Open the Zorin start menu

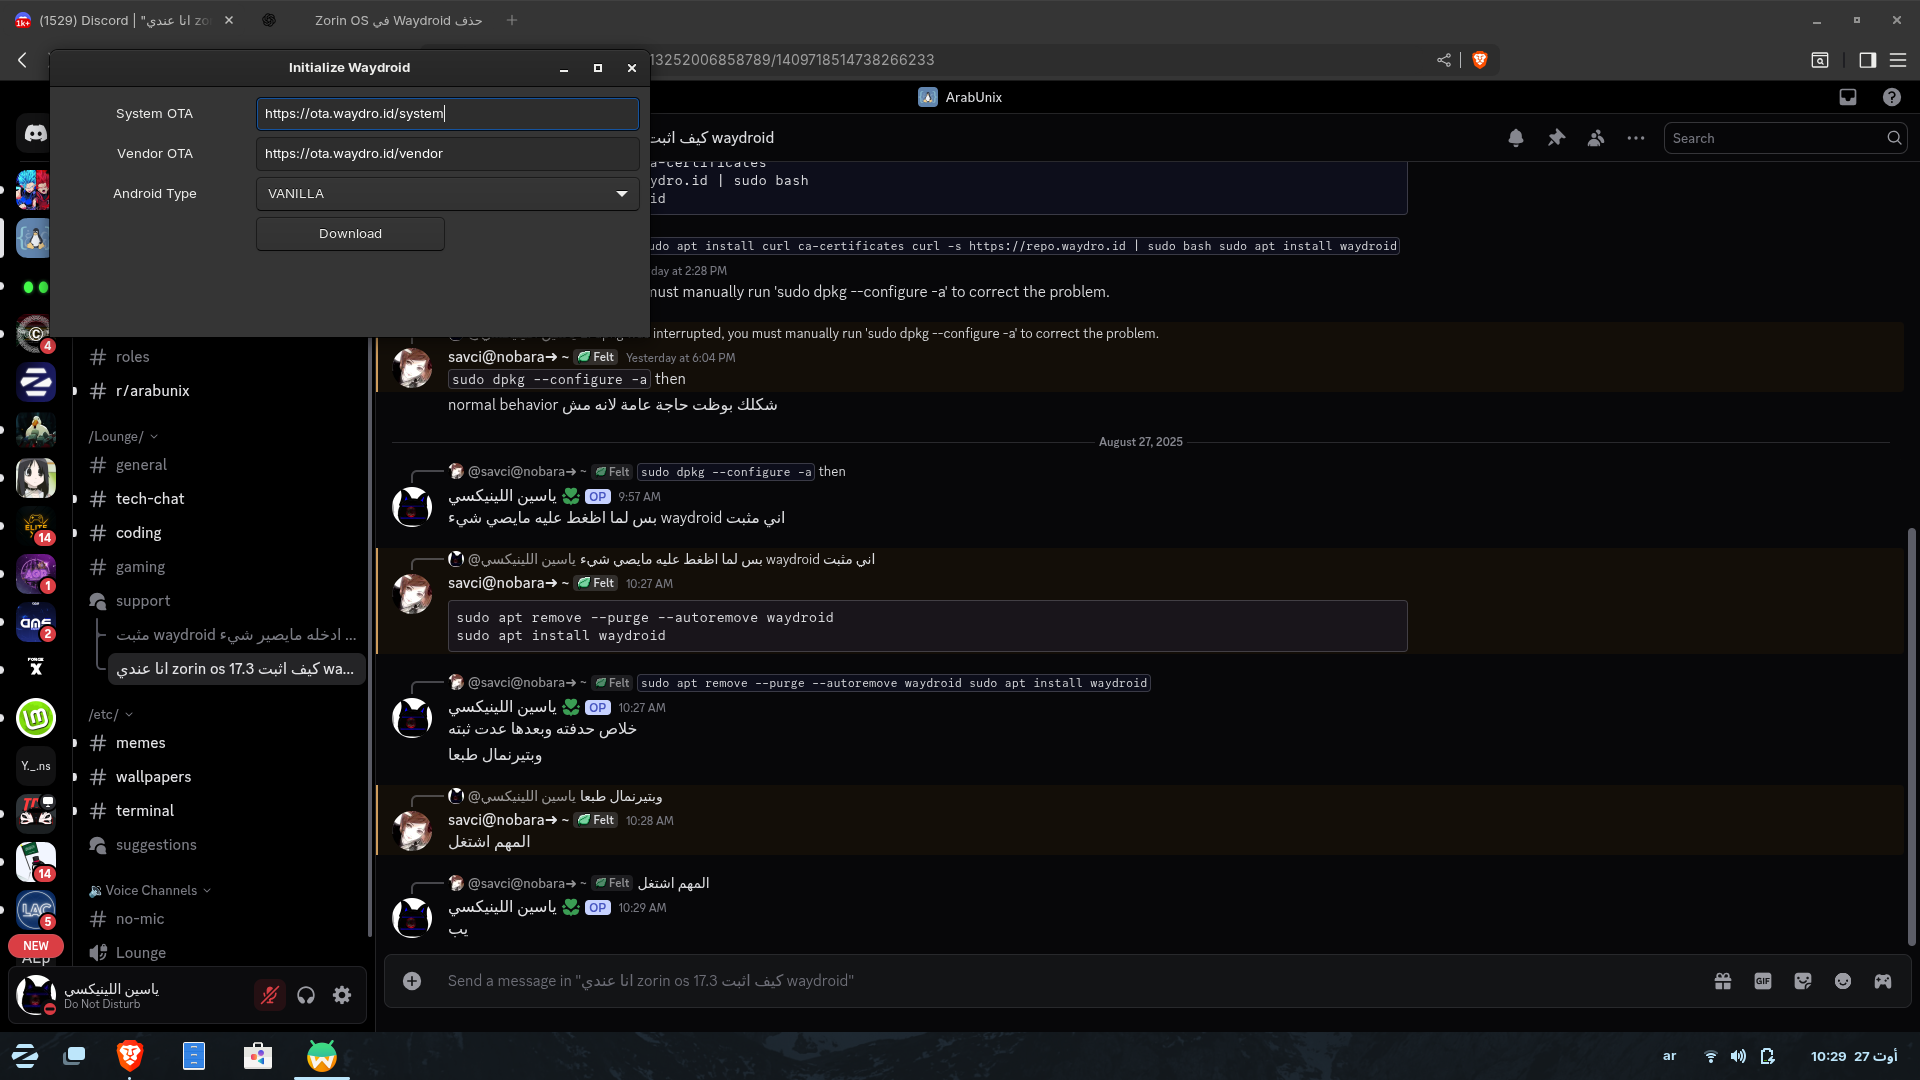coord(25,1055)
